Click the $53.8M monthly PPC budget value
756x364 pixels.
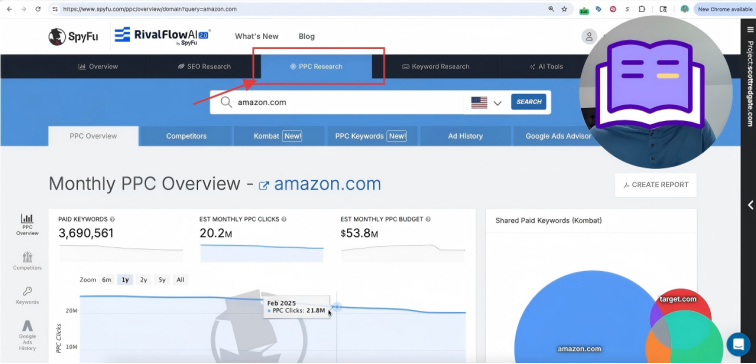pos(359,234)
